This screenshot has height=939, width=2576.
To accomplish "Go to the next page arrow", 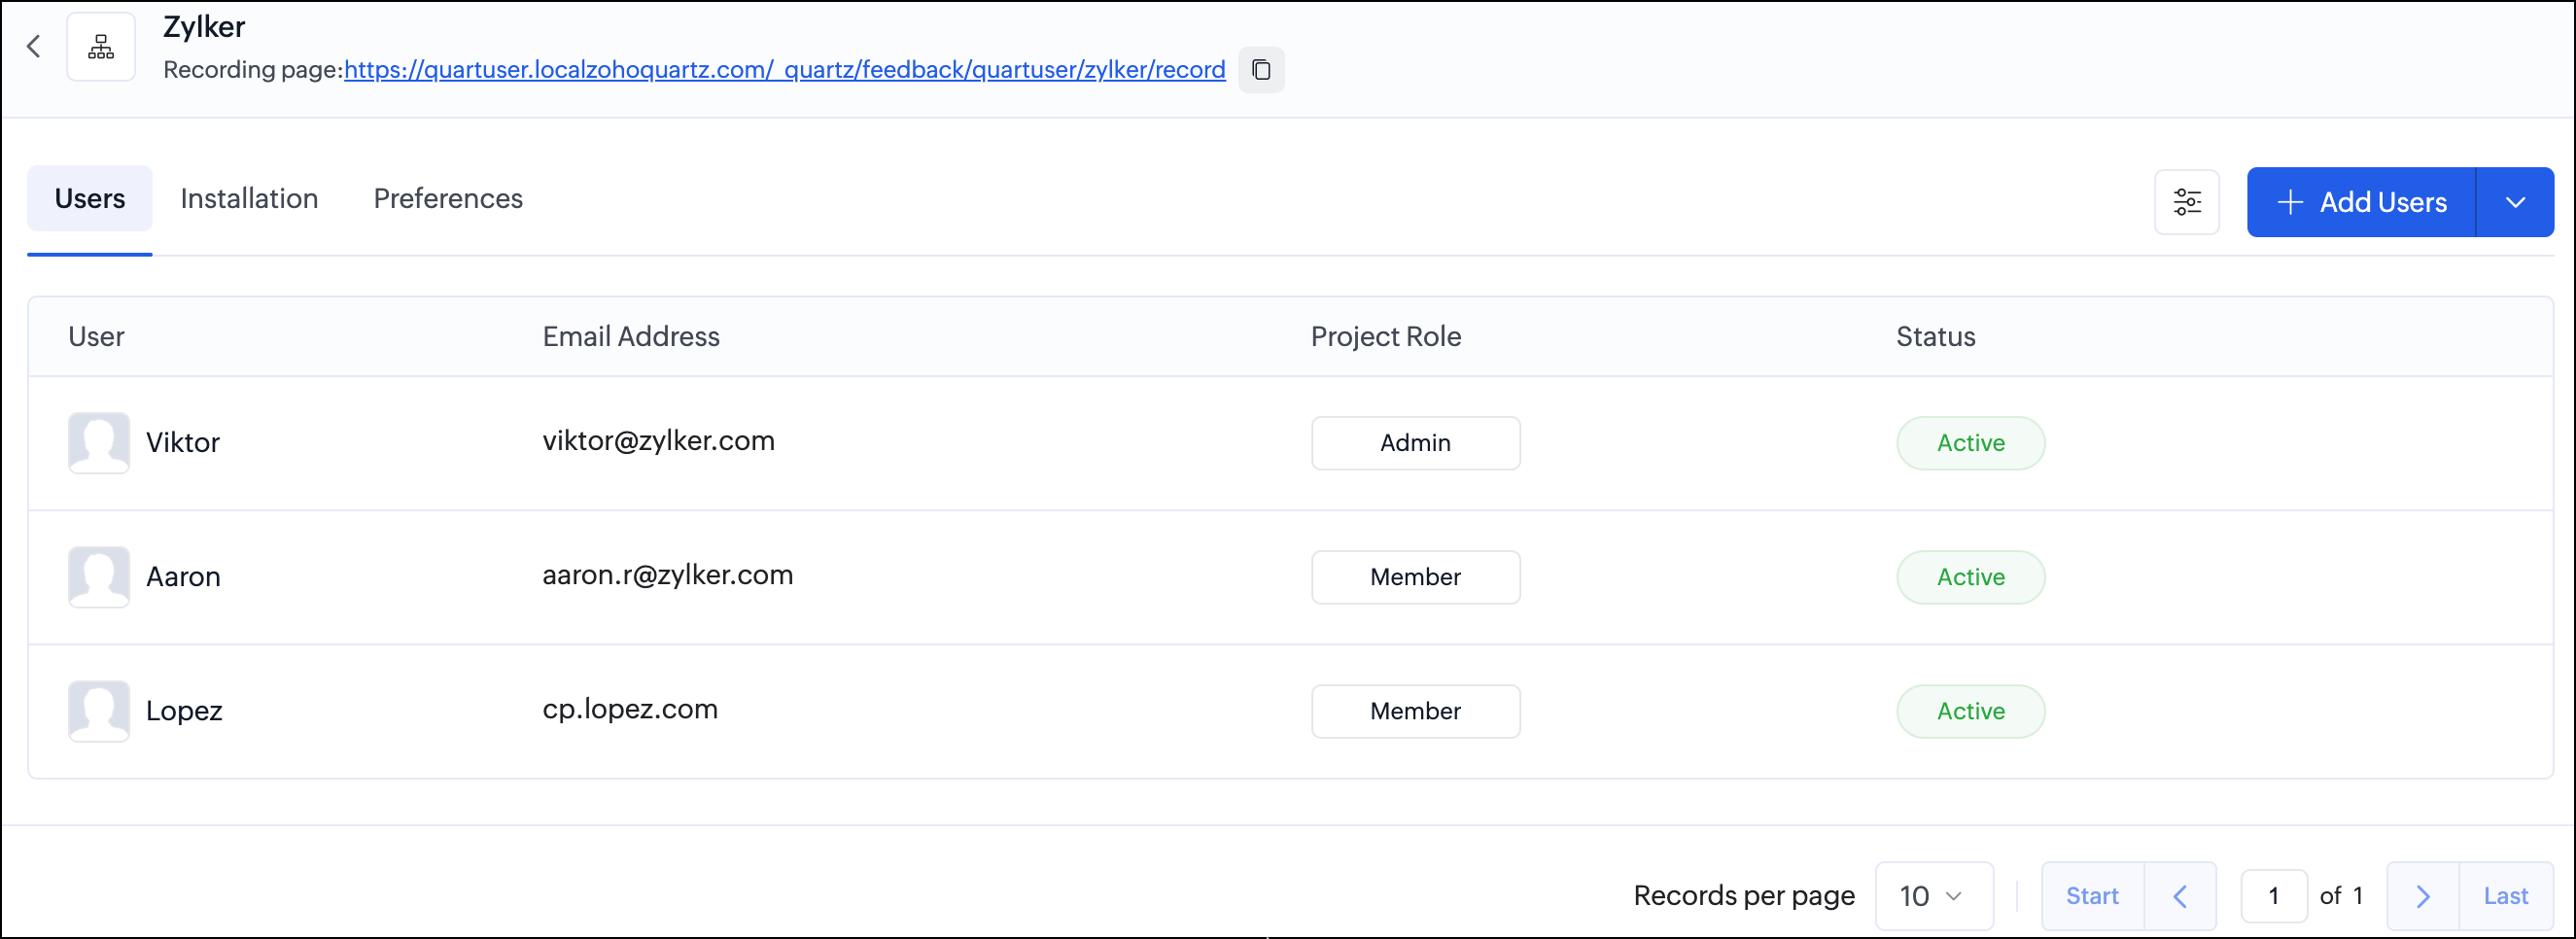I will point(2422,896).
